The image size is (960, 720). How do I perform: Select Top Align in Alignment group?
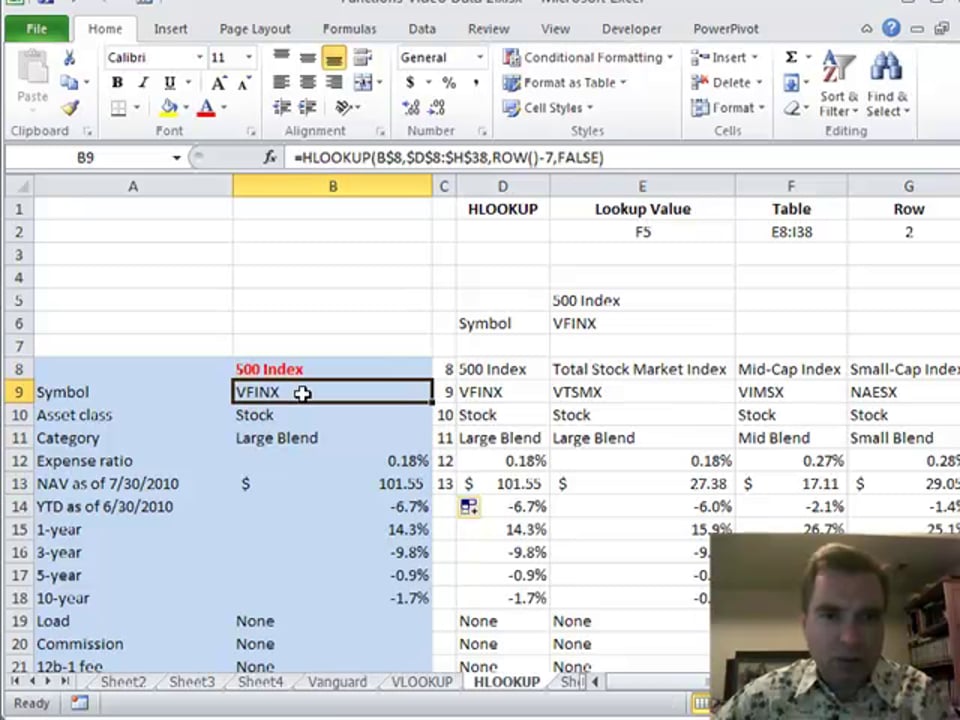(282, 57)
